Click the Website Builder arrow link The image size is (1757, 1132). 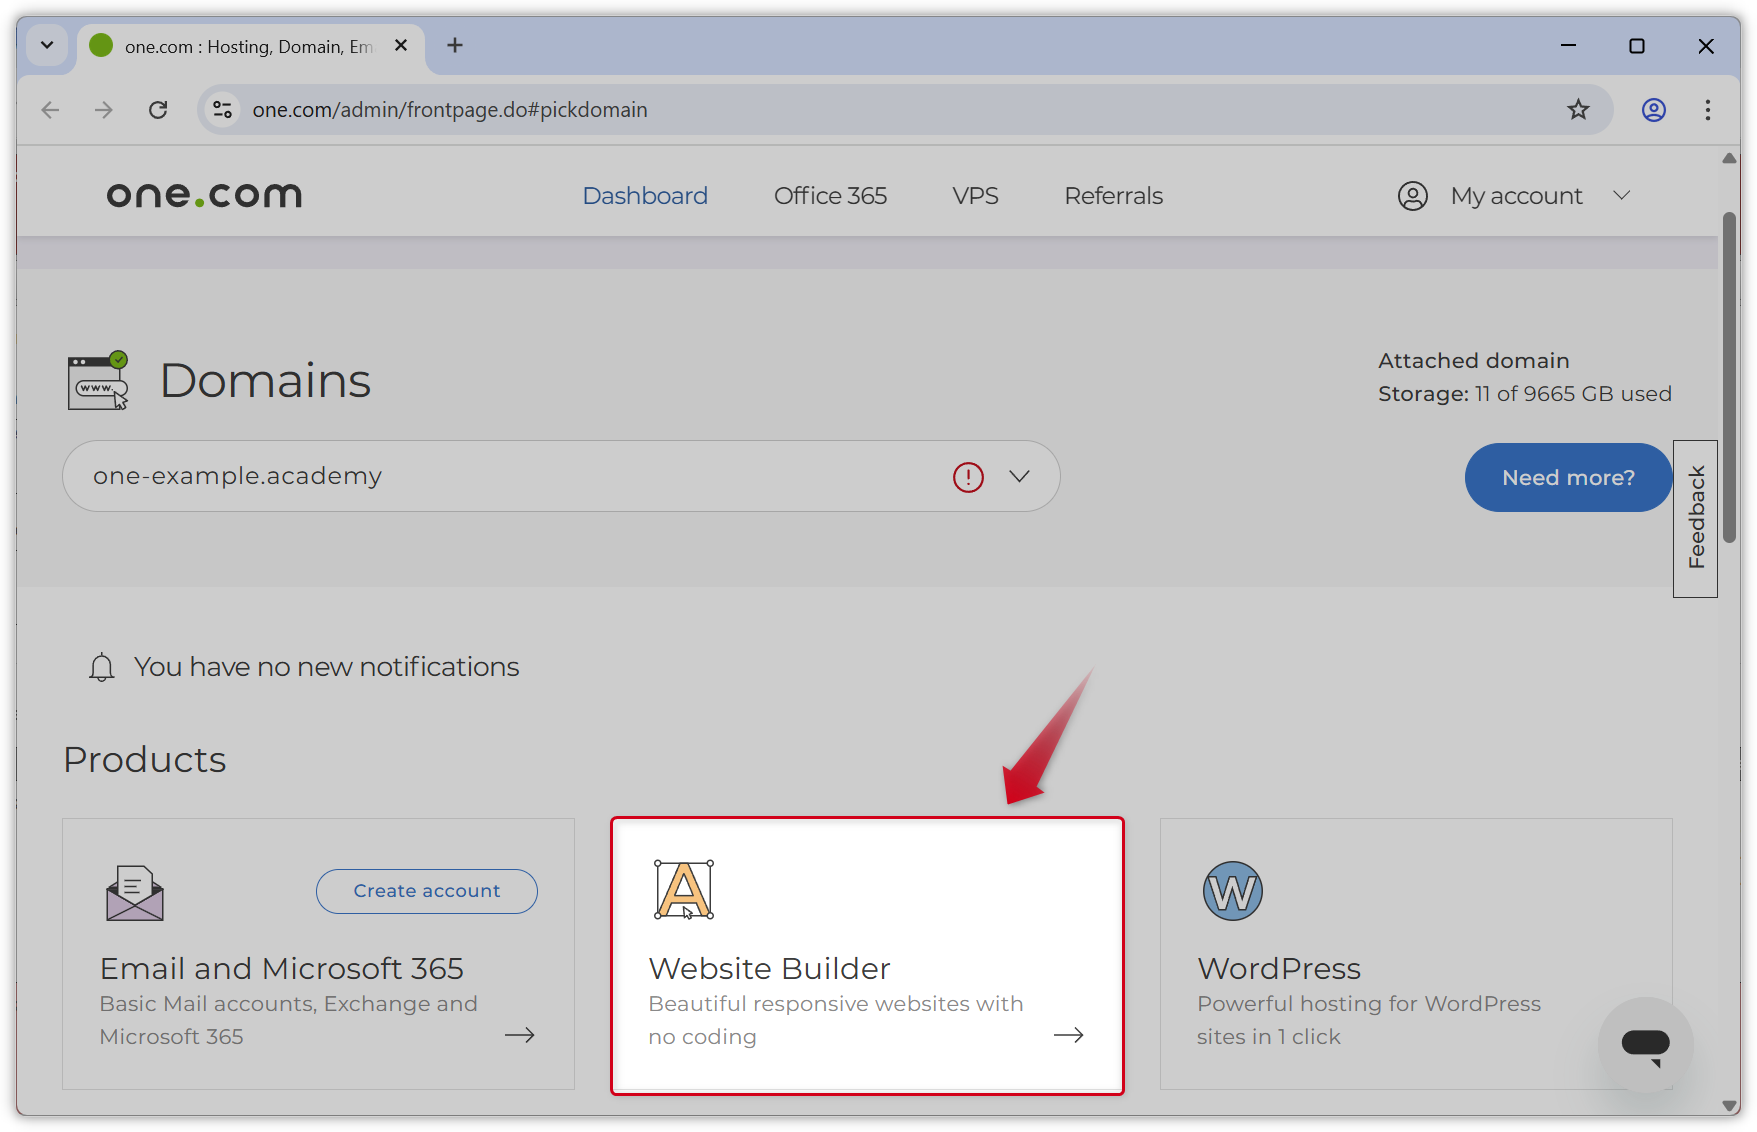pyautogui.click(x=1067, y=1035)
